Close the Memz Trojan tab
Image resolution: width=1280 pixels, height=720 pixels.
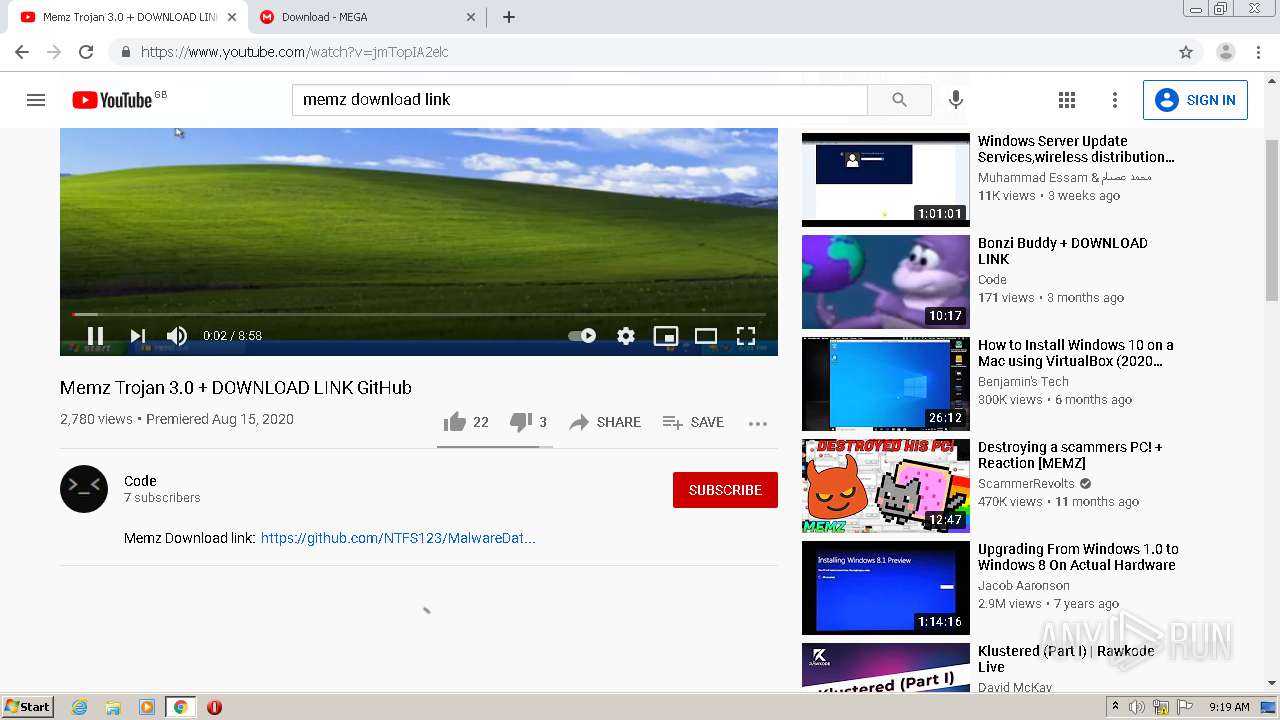232,17
